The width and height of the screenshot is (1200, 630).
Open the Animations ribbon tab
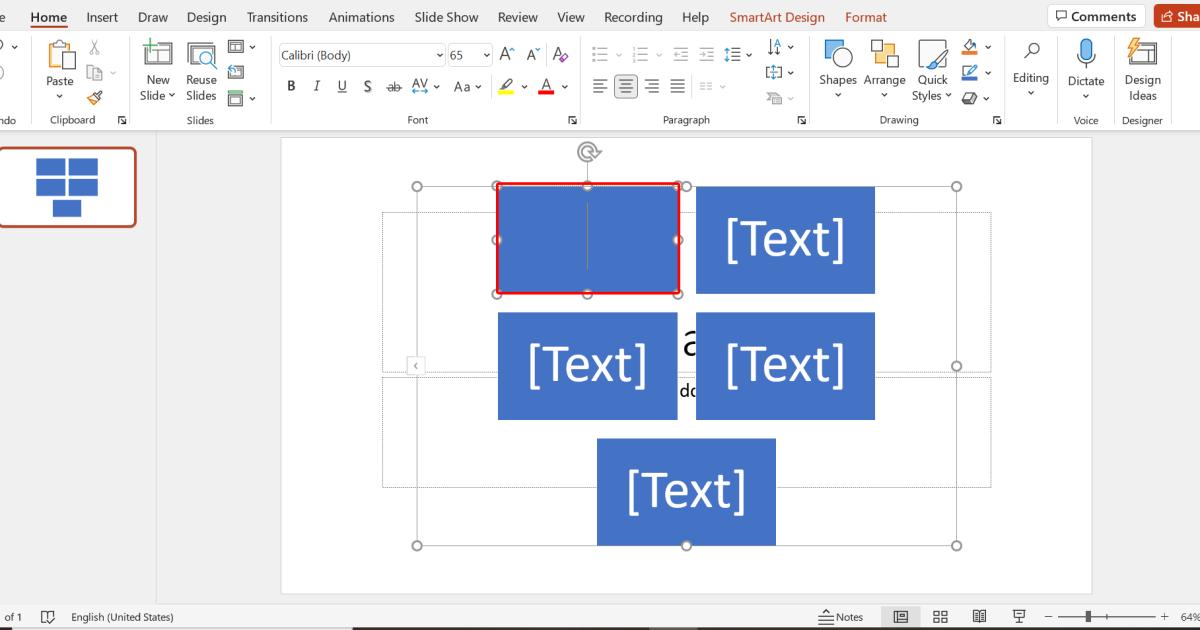pyautogui.click(x=361, y=17)
